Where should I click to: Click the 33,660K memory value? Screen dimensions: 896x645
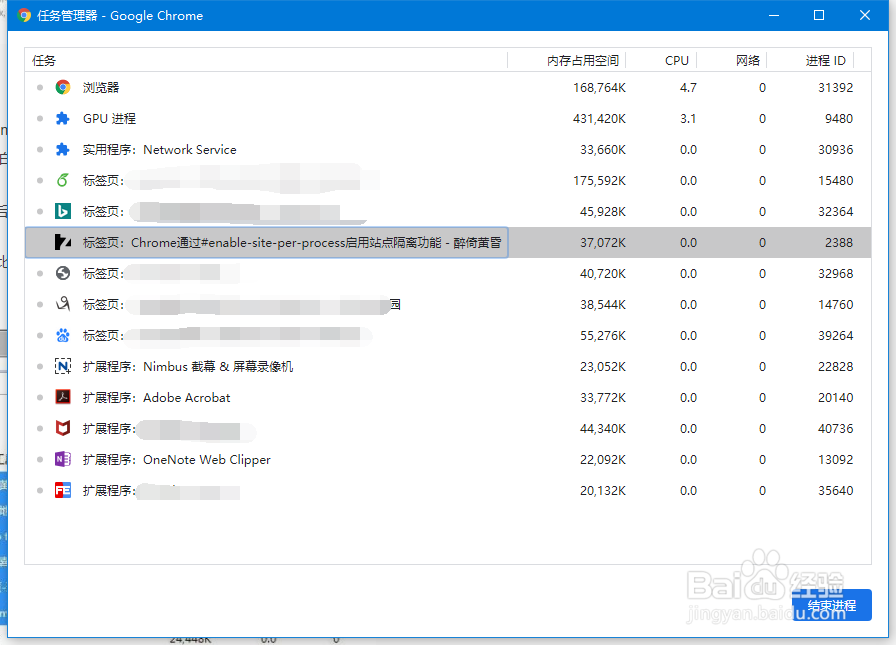pos(603,150)
